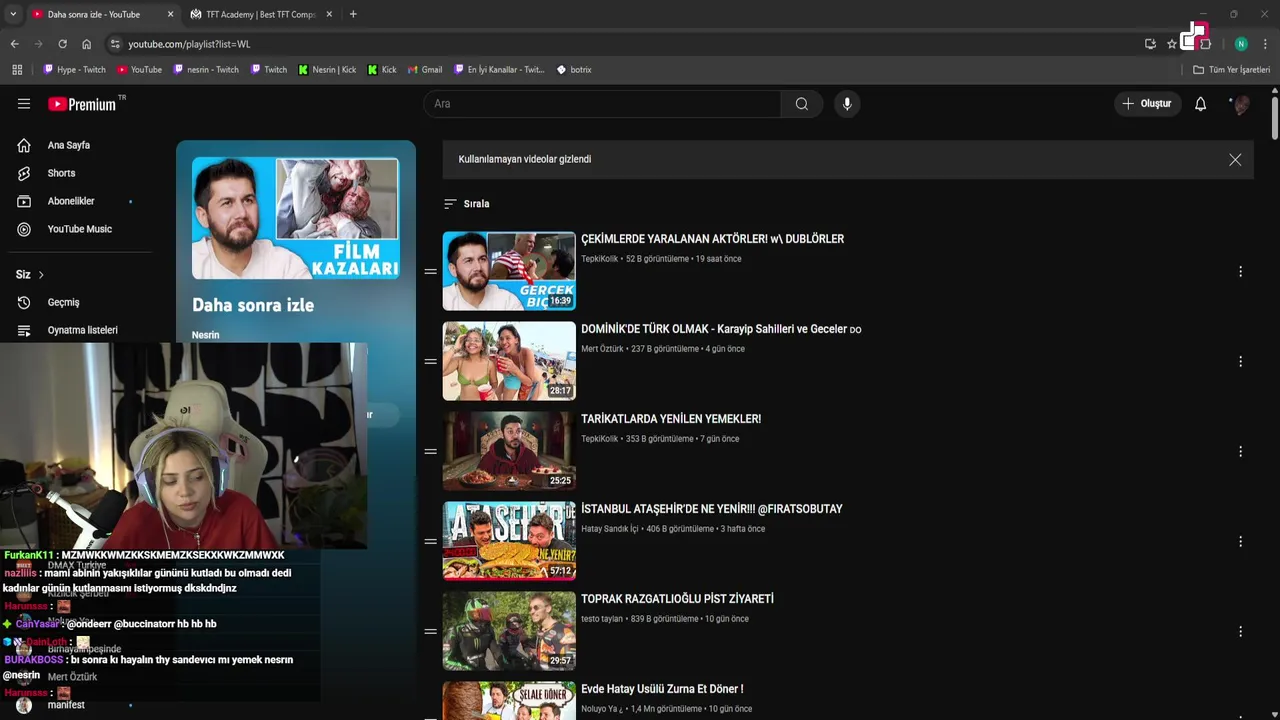Viewport: 1280px width, 720px height.
Task: Start voice search with microphone icon
Action: pos(847,104)
